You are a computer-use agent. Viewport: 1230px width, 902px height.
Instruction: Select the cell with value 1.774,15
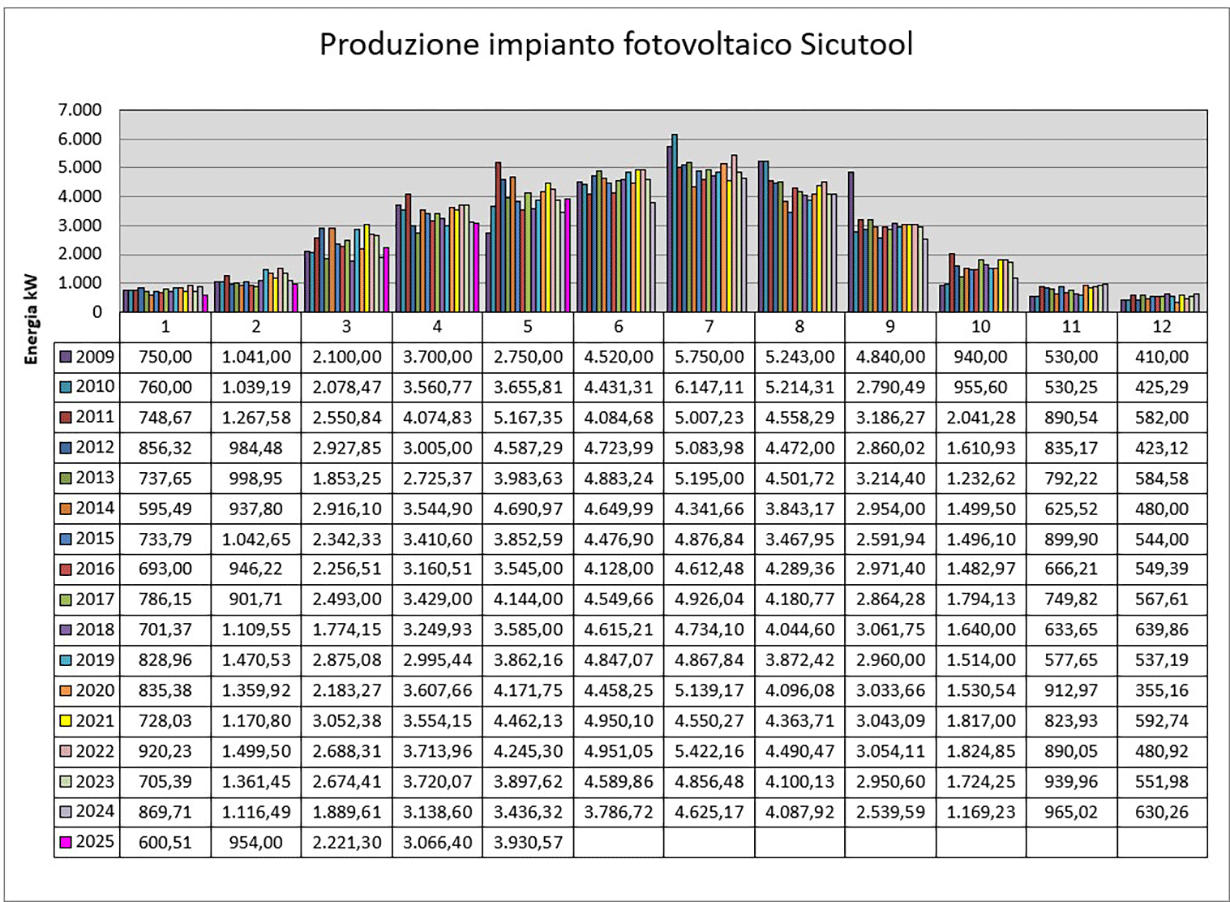pyautogui.click(x=347, y=630)
